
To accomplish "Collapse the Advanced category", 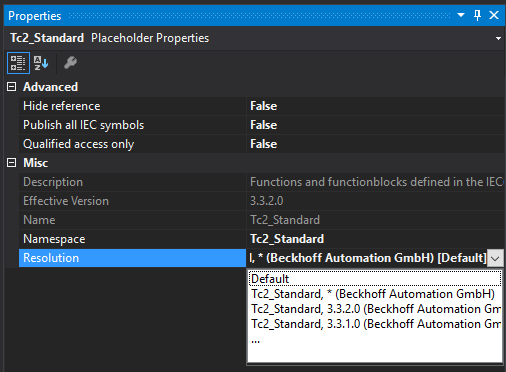I will pos(12,87).
